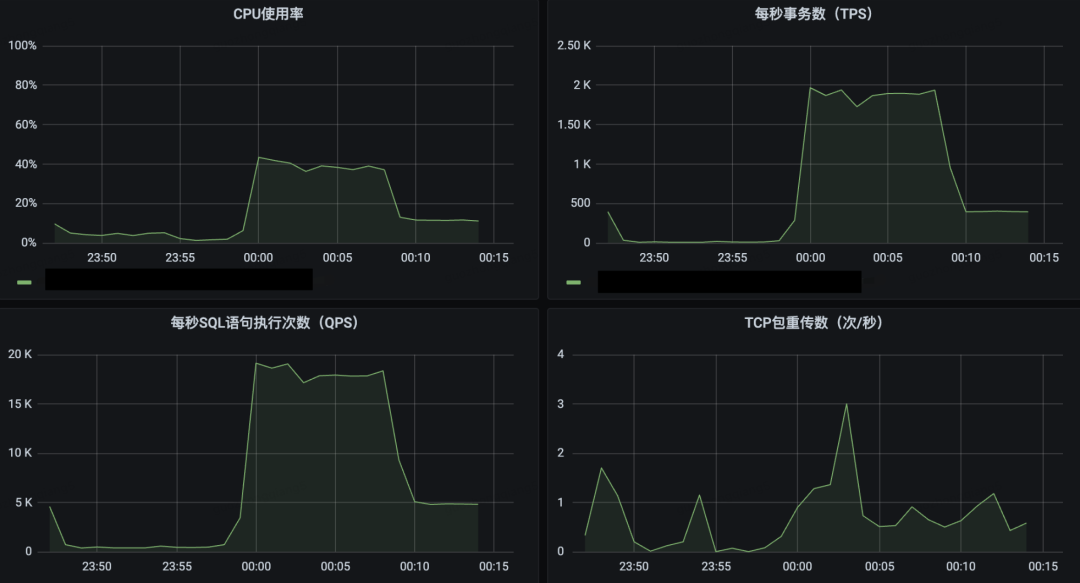Click the 00:05 time label in TPS panel
The width and height of the screenshot is (1080, 583).
[888, 258]
